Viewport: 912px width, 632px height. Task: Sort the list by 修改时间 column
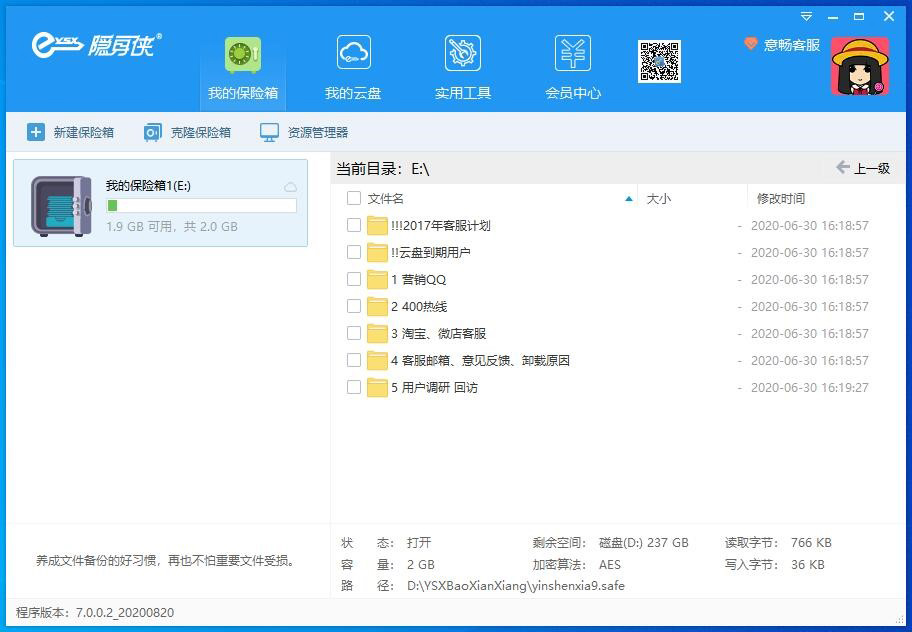(x=780, y=198)
